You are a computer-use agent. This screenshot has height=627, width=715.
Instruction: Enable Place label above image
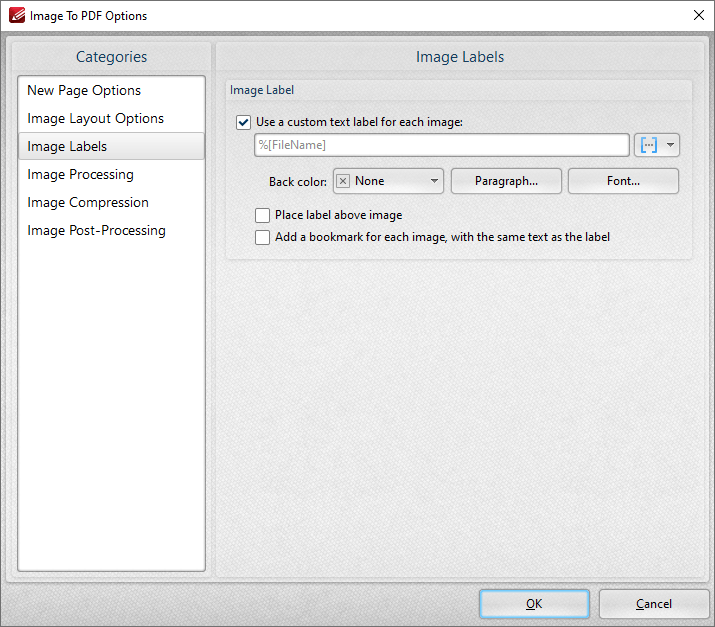tap(262, 215)
